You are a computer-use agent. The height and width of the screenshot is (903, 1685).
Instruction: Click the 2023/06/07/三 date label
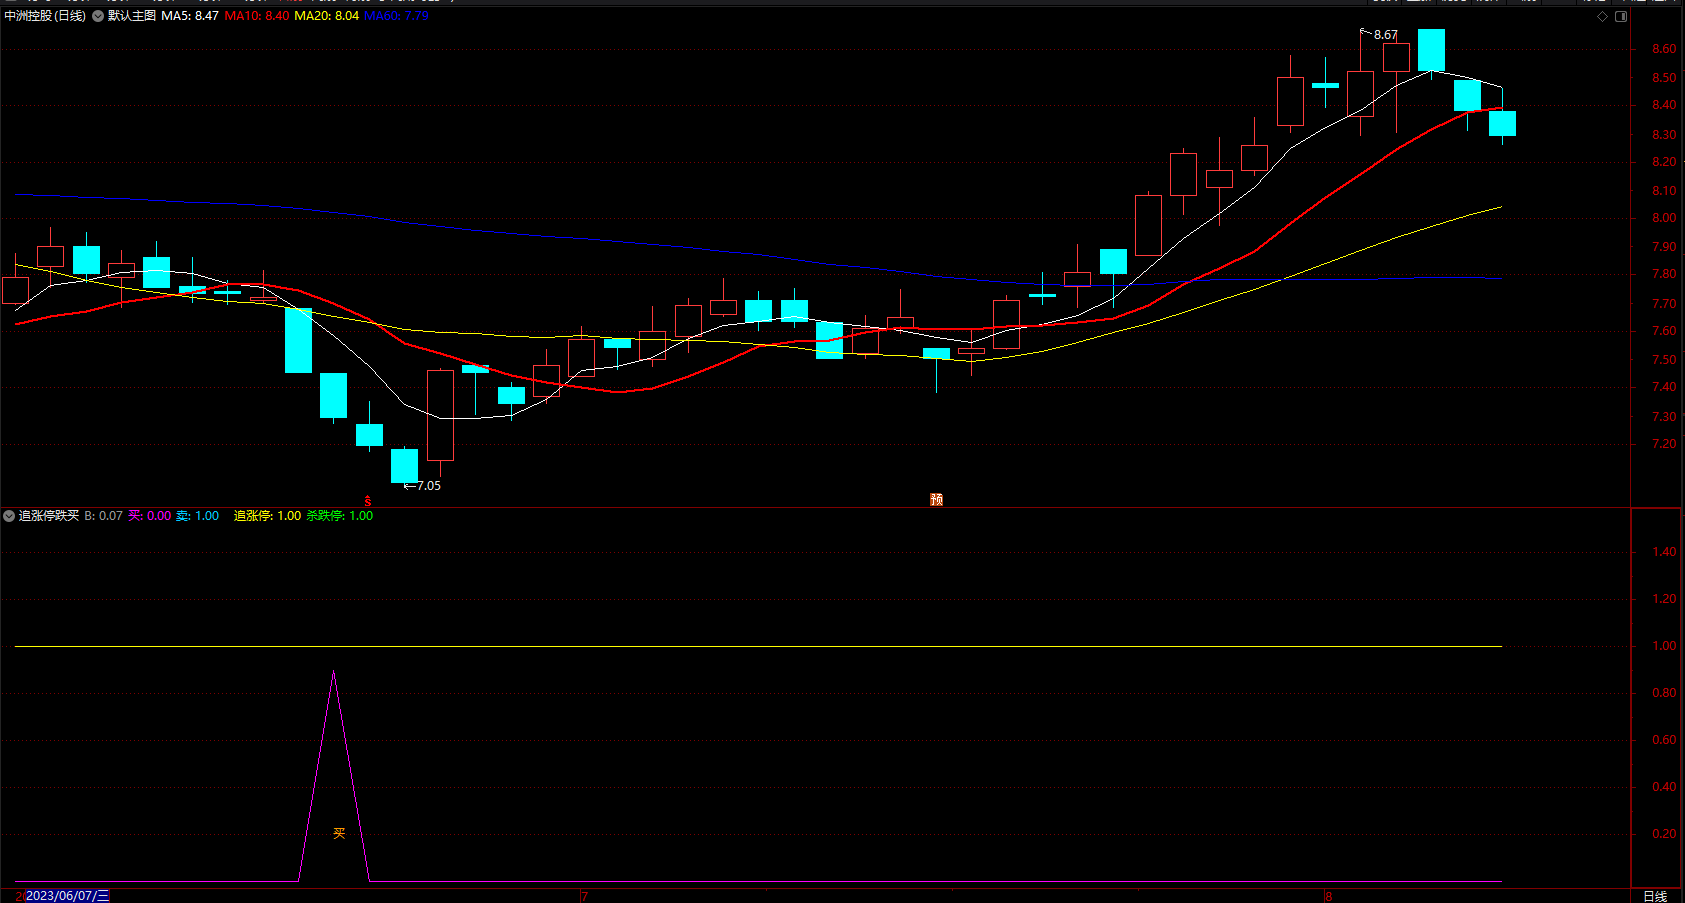pyautogui.click(x=67, y=896)
